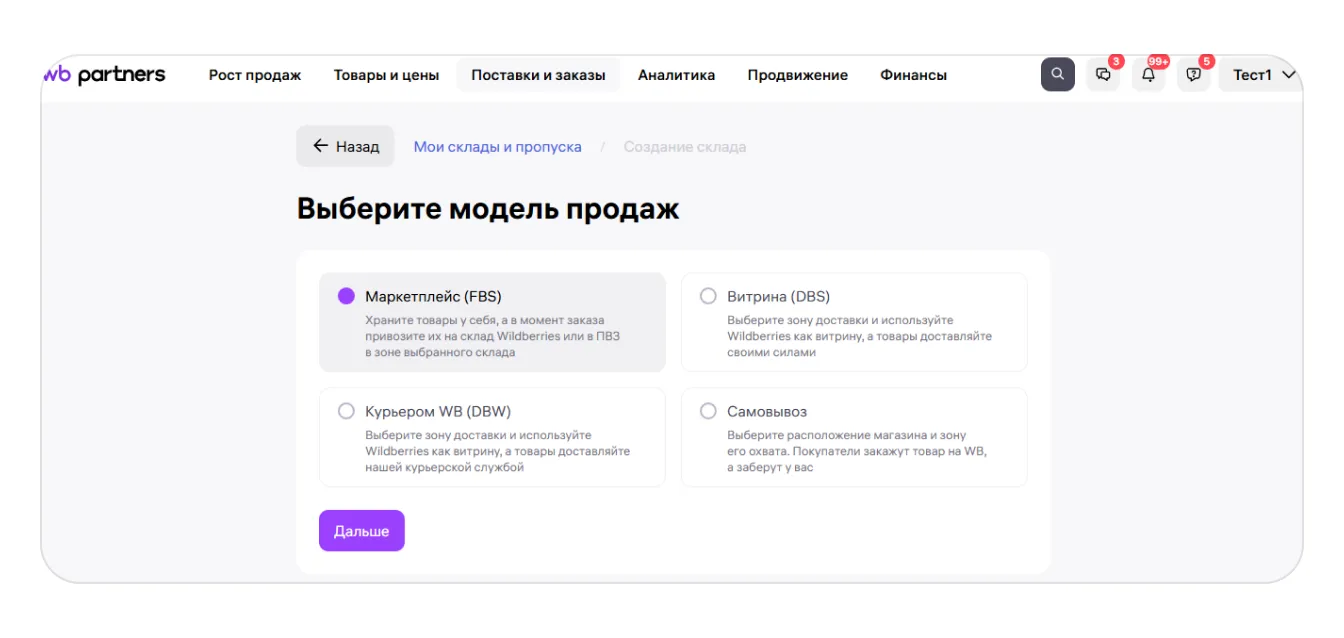This screenshot has width=1344, height=638.
Task: Open the Продвижение menu item
Action: [797, 75]
